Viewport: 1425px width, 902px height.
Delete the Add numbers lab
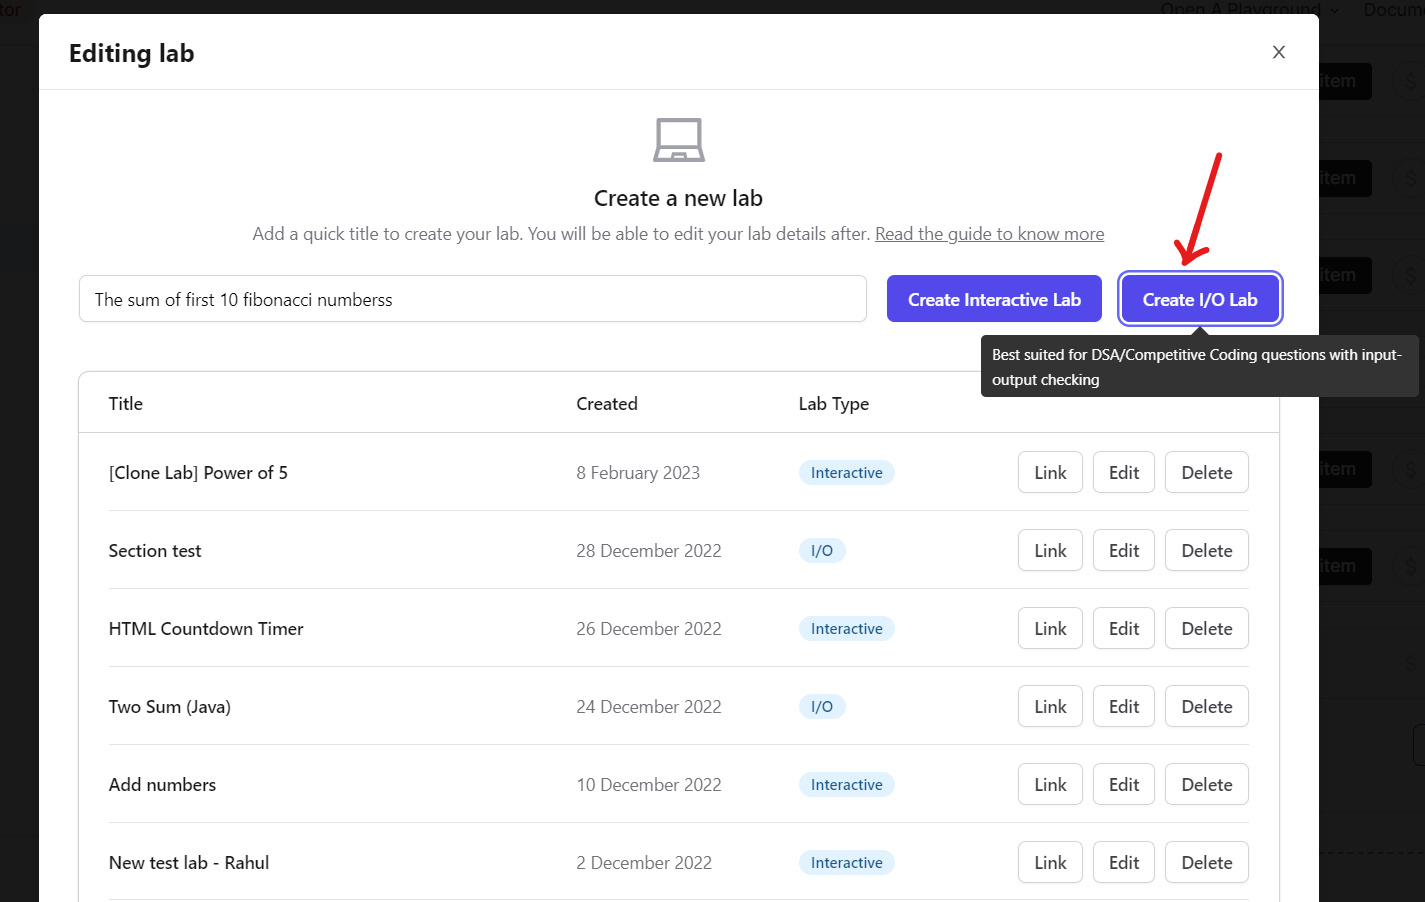1206,785
